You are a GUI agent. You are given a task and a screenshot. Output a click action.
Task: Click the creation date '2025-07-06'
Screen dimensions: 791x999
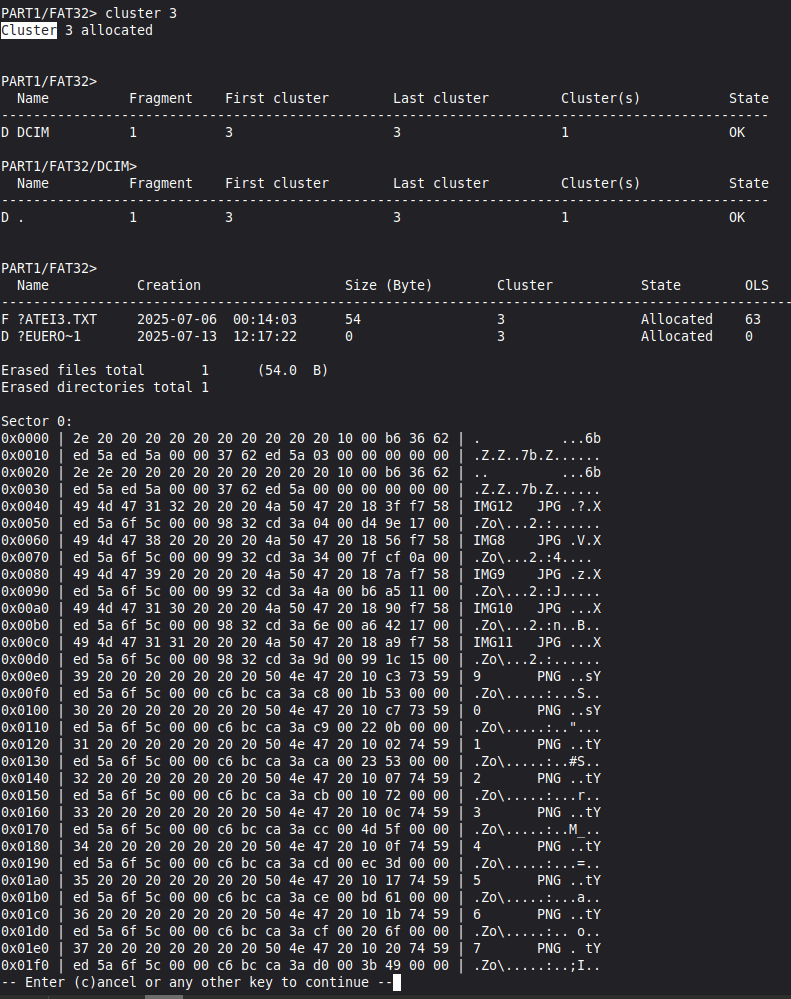pos(176,319)
